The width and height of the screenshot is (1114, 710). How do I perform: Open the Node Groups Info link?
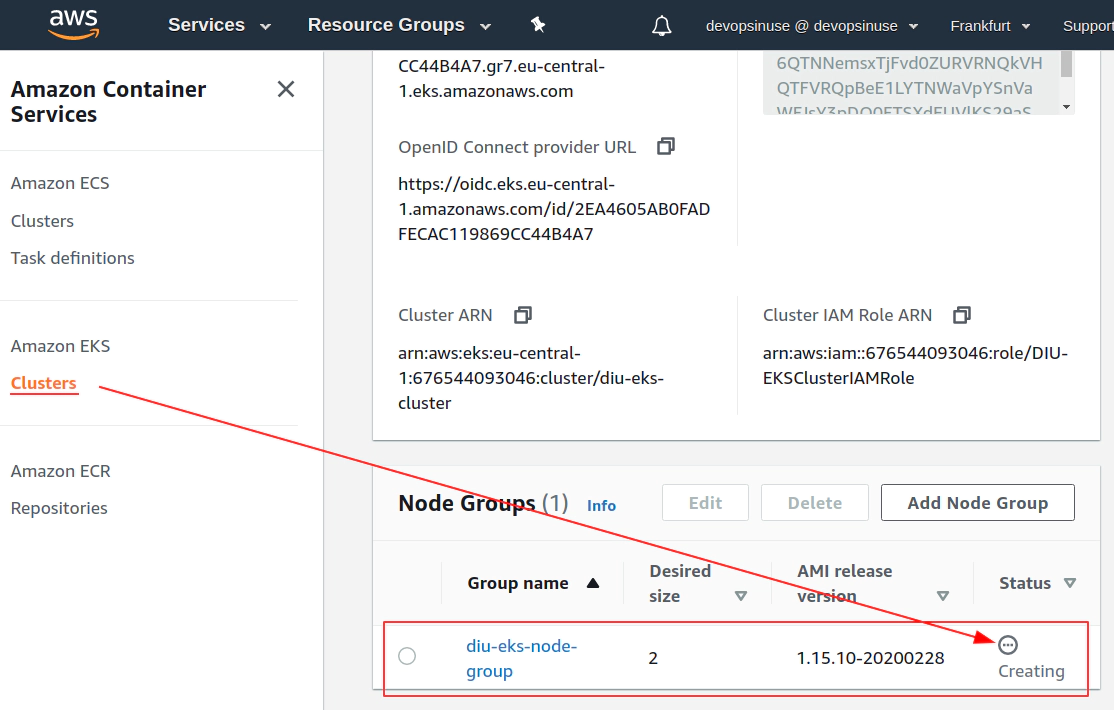[x=601, y=505]
